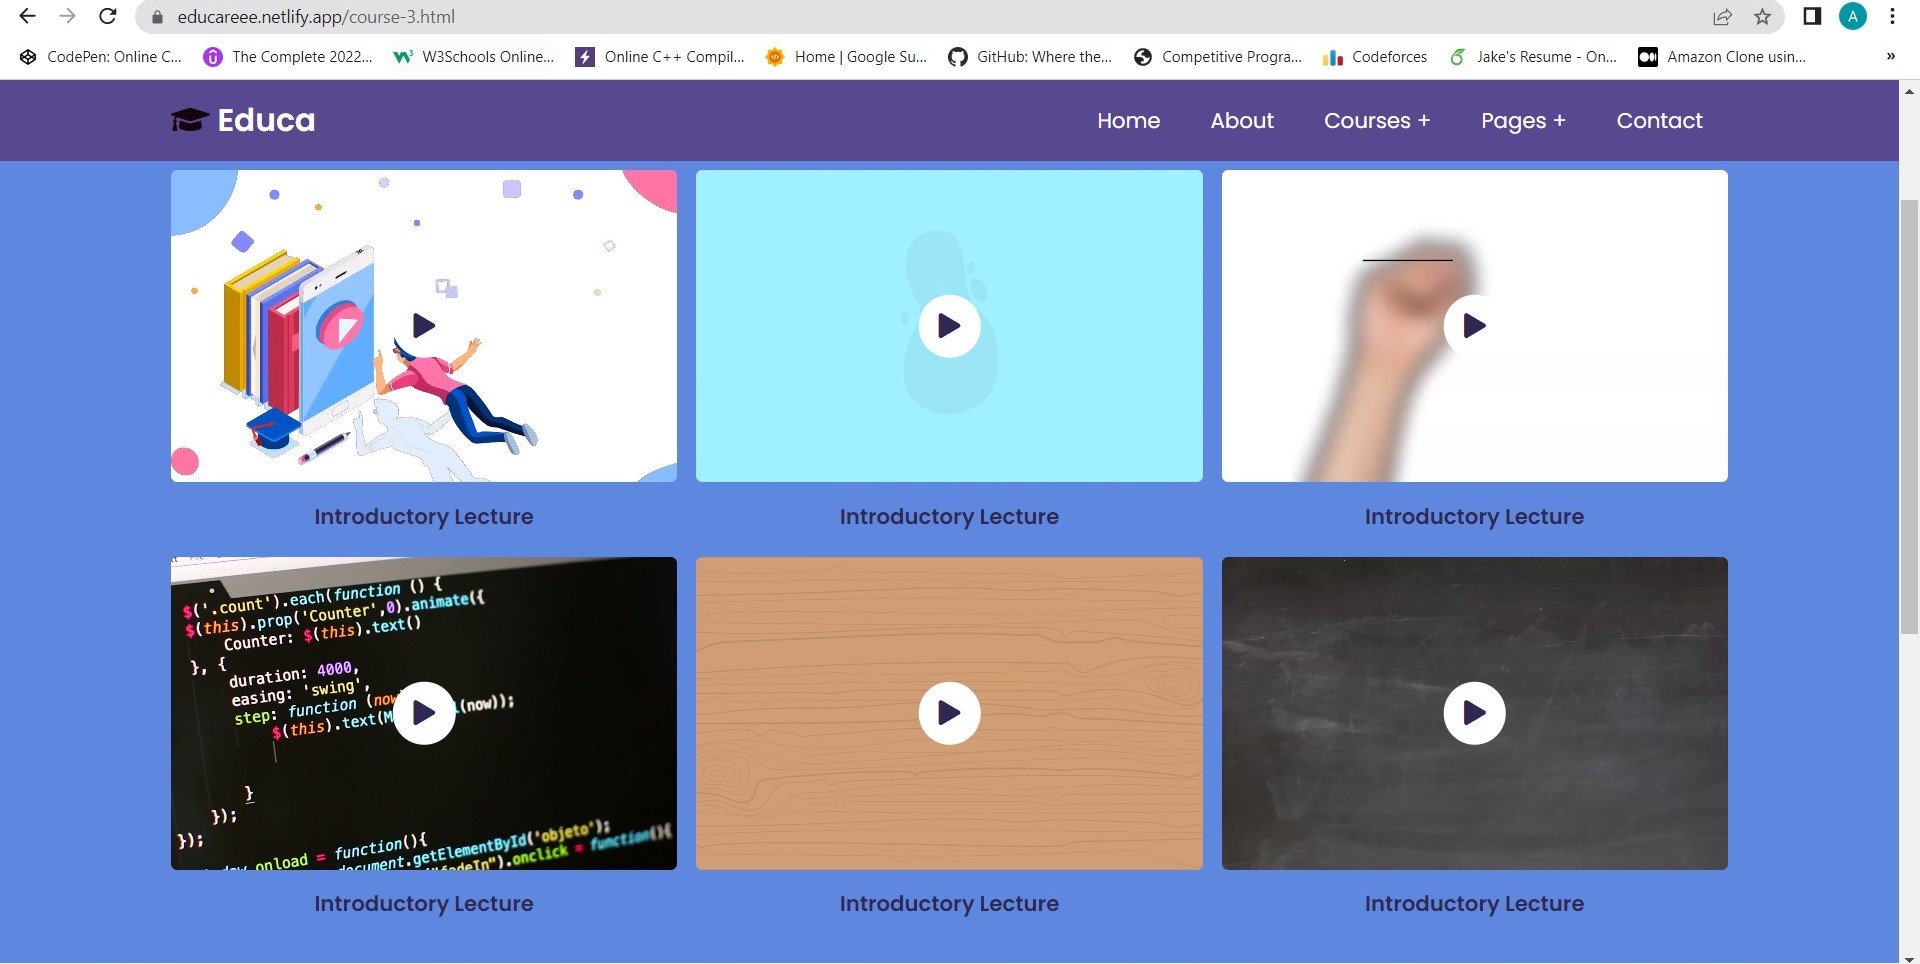
Task: Open the bookmarks overflow chevron
Action: (x=1891, y=57)
